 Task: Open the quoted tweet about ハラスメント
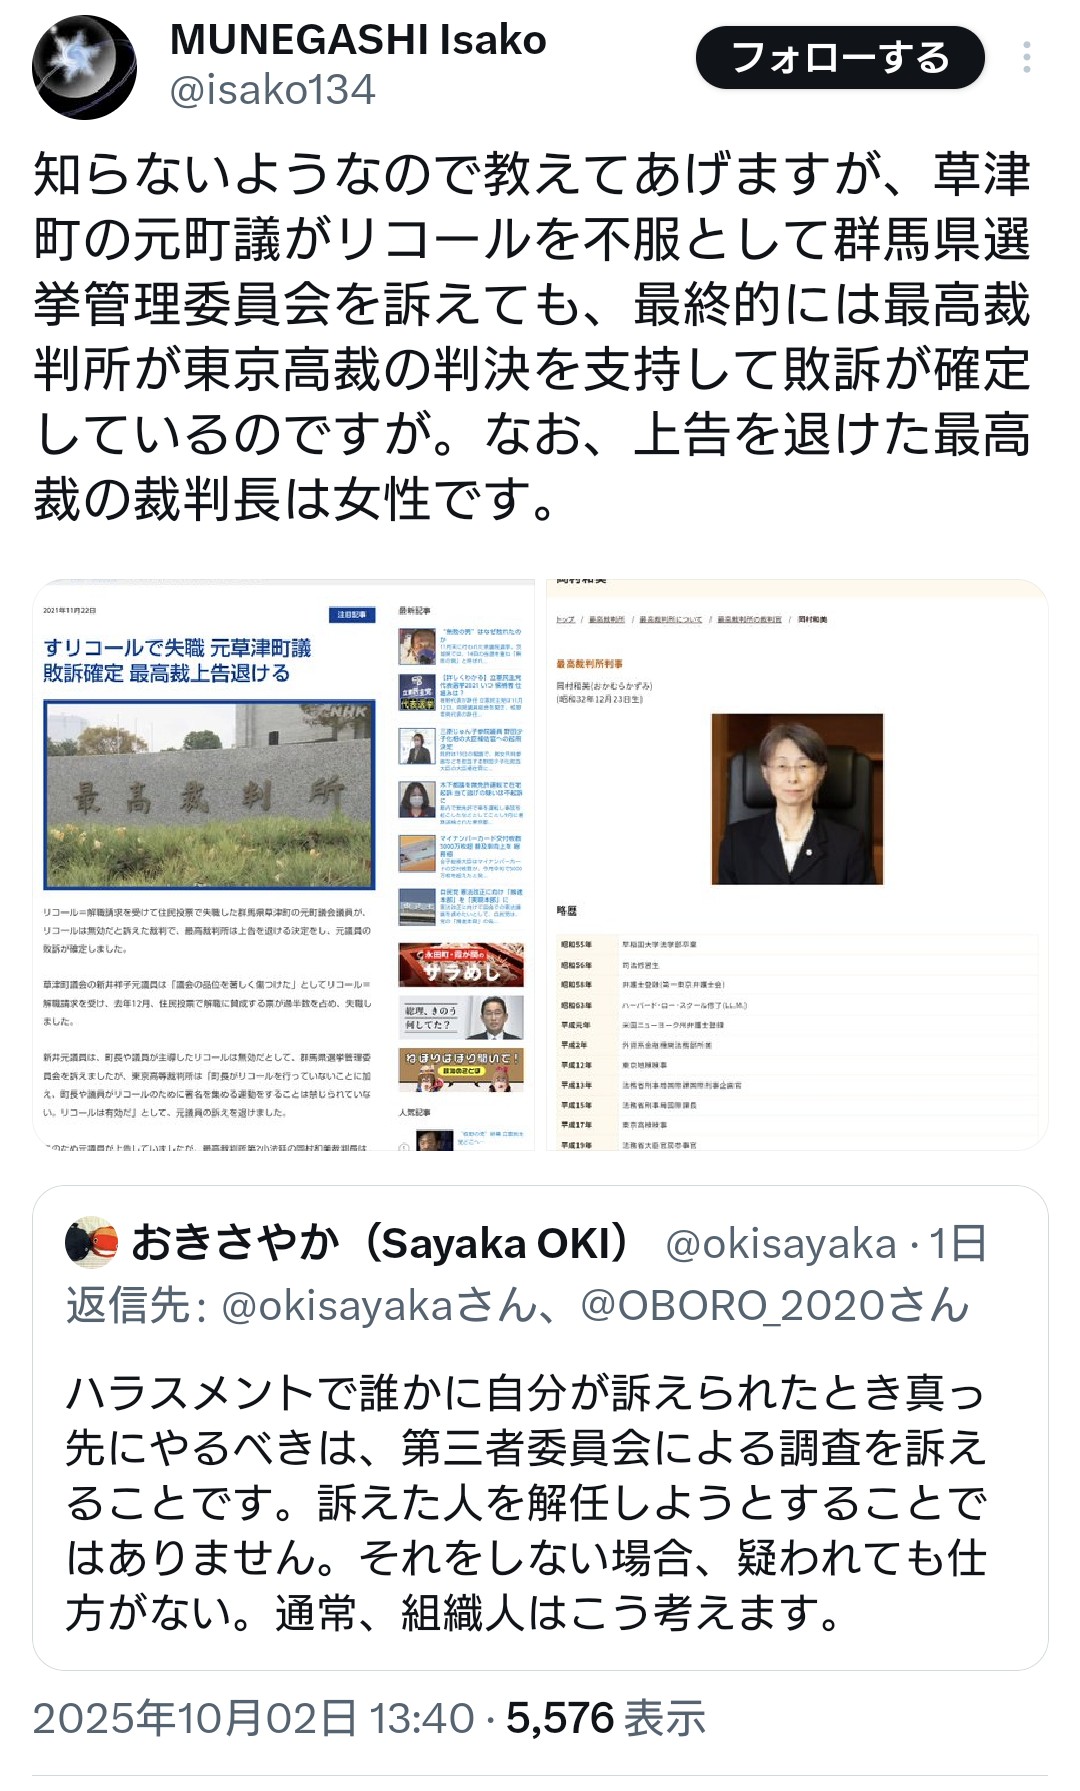526,1502
